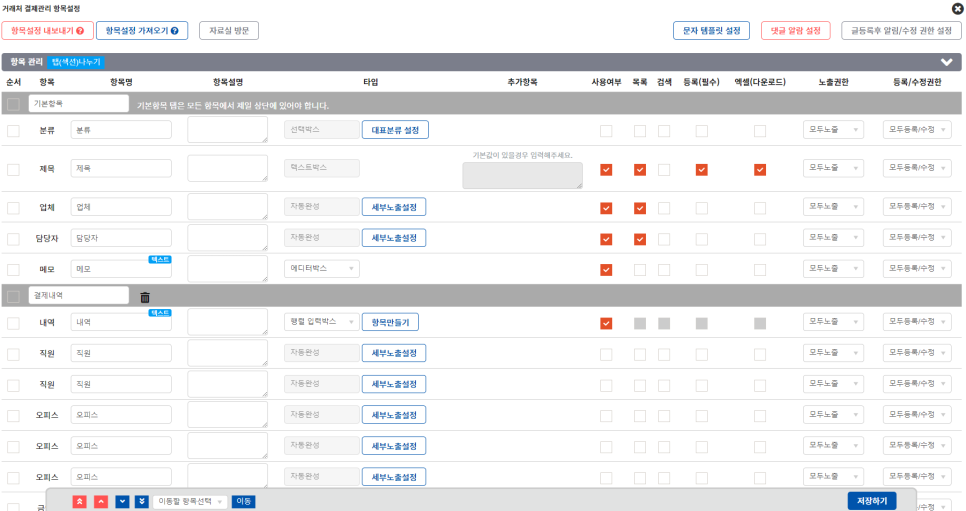Collapse 항목 관리 panel with chevron icon

(x=946, y=62)
